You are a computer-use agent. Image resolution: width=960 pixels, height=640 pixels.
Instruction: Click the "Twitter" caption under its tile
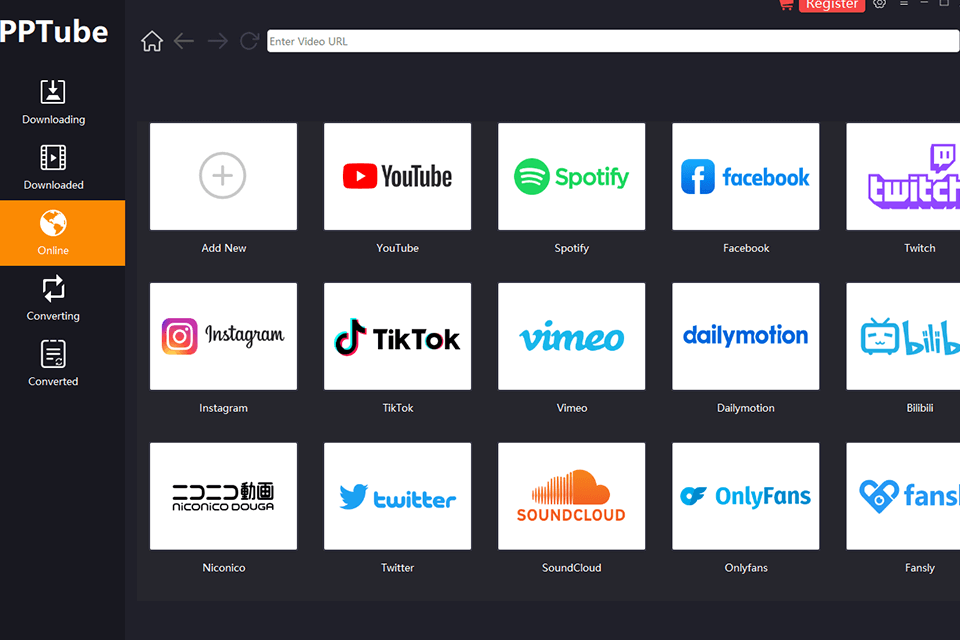tap(397, 568)
